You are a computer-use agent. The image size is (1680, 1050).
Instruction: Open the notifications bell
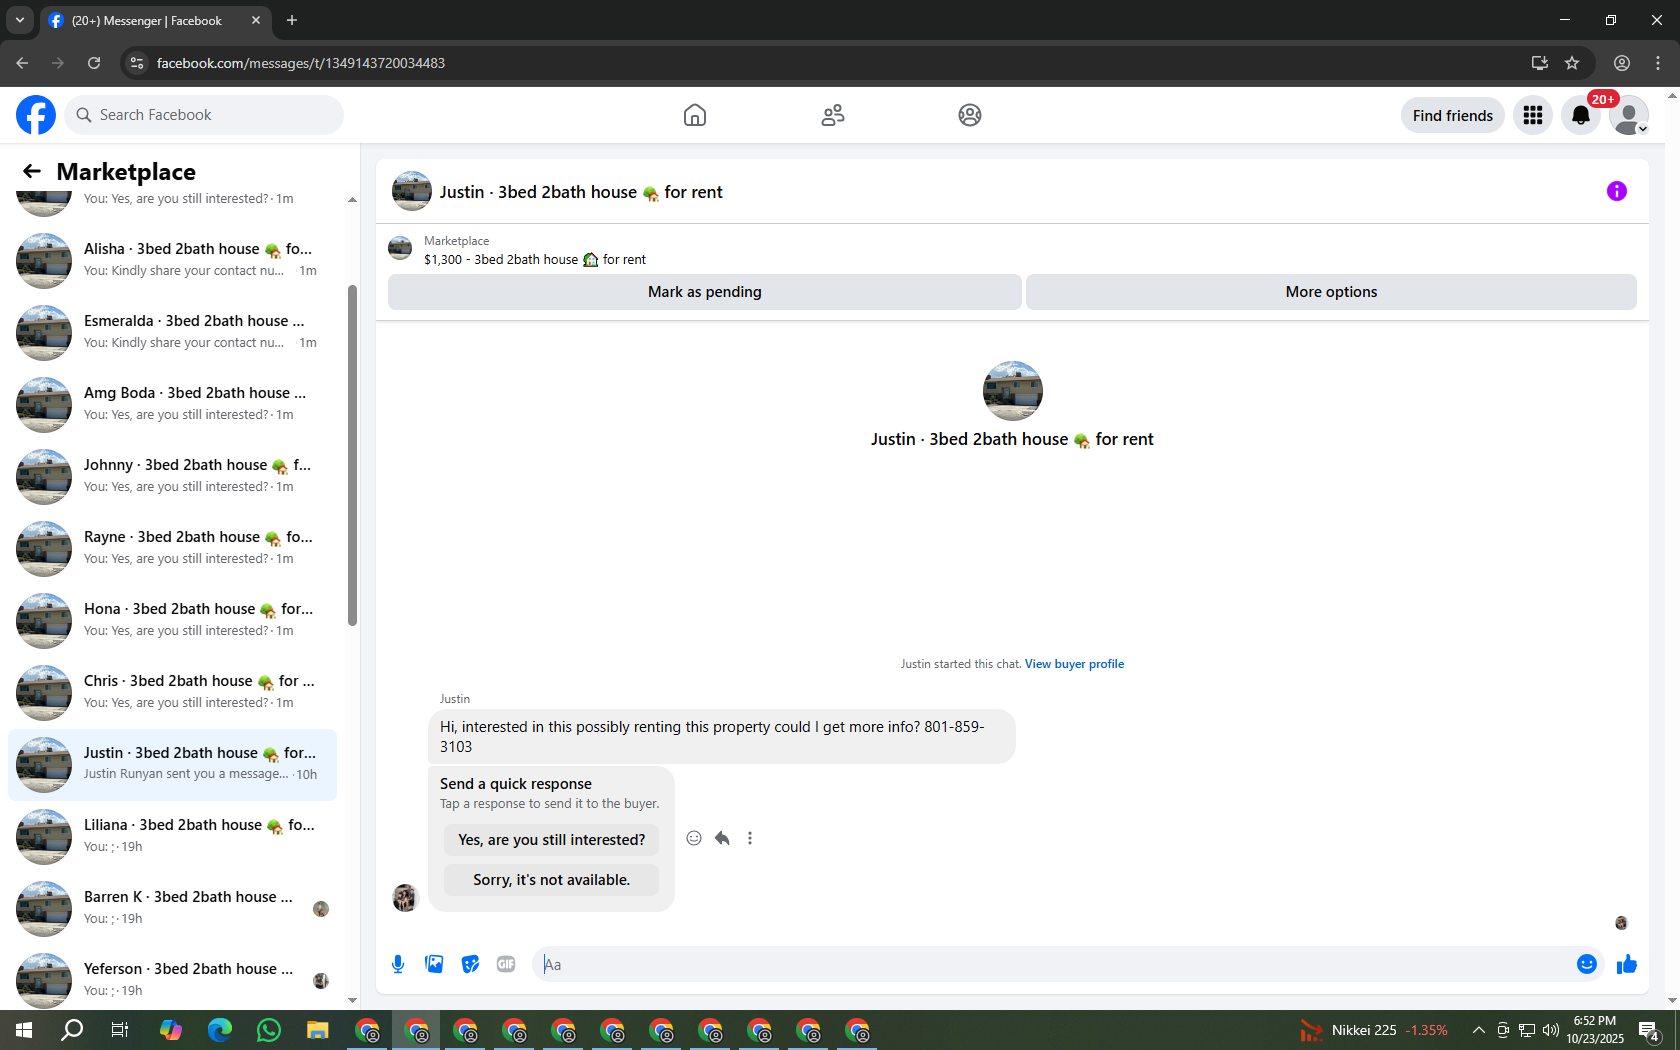(1581, 115)
